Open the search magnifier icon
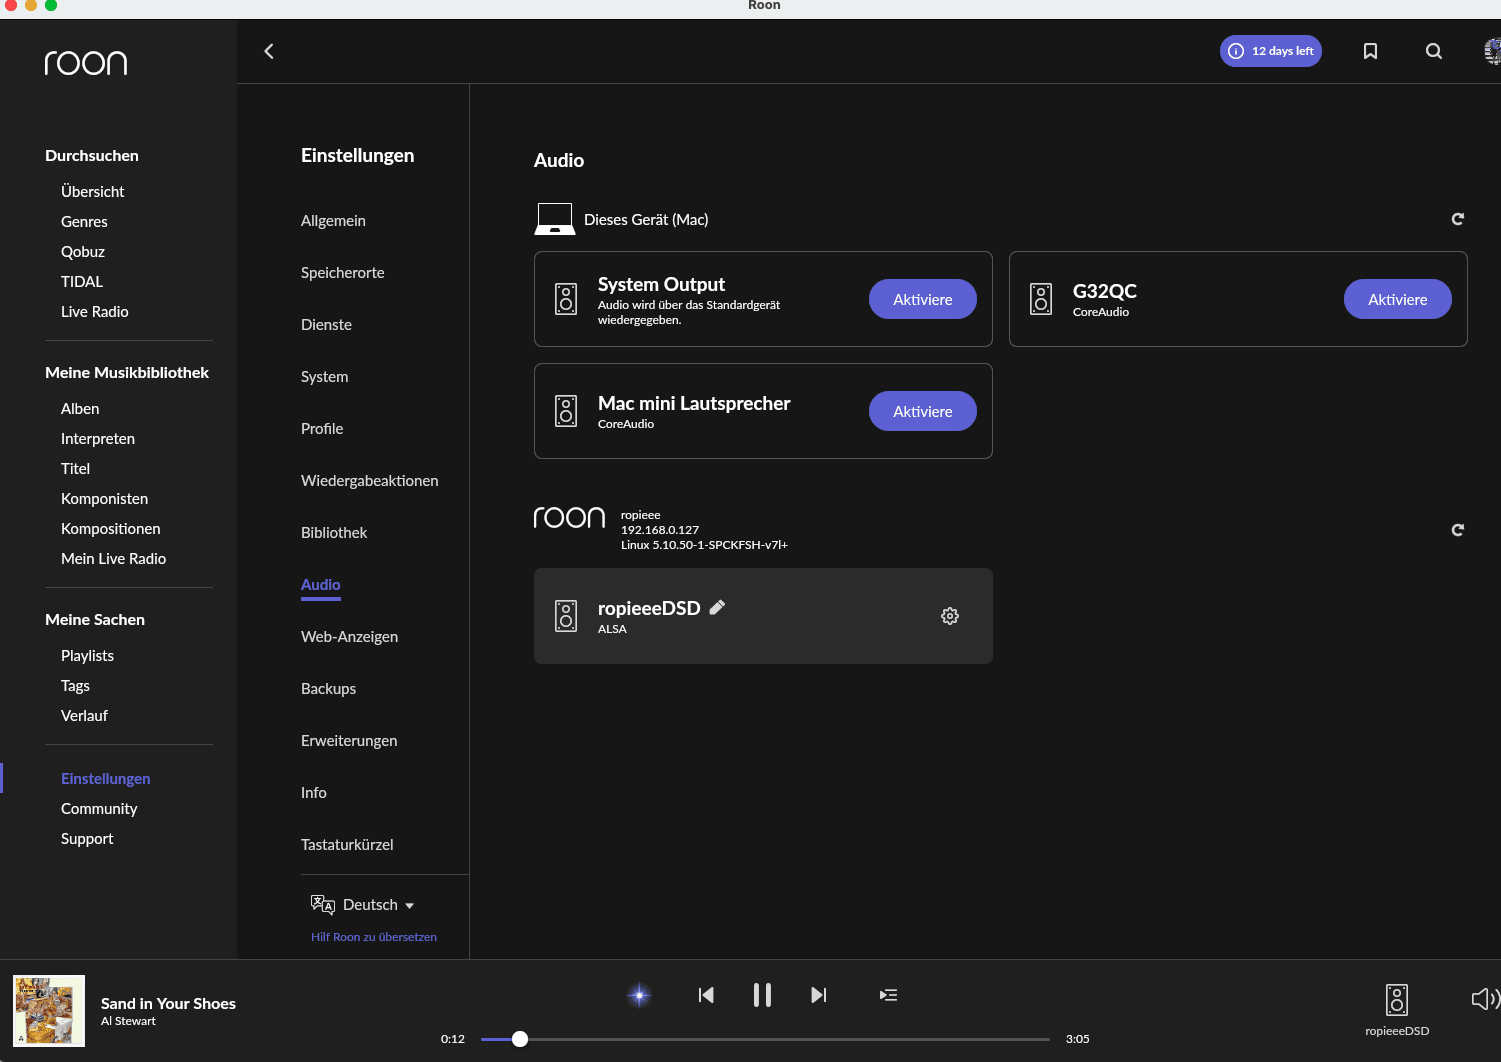Image resolution: width=1501 pixels, height=1062 pixels. click(1433, 51)
